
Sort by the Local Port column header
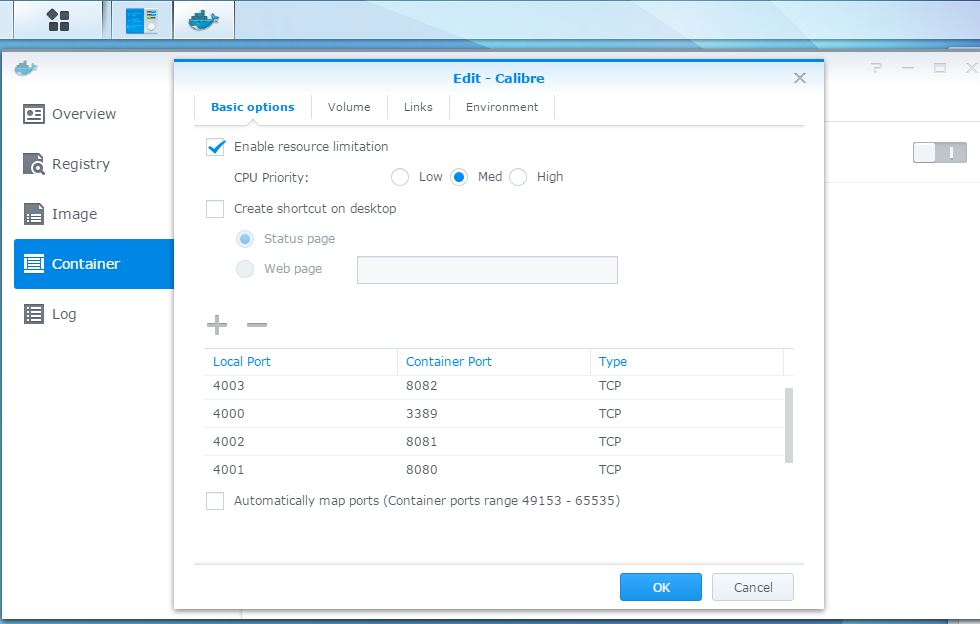[301, 361]
